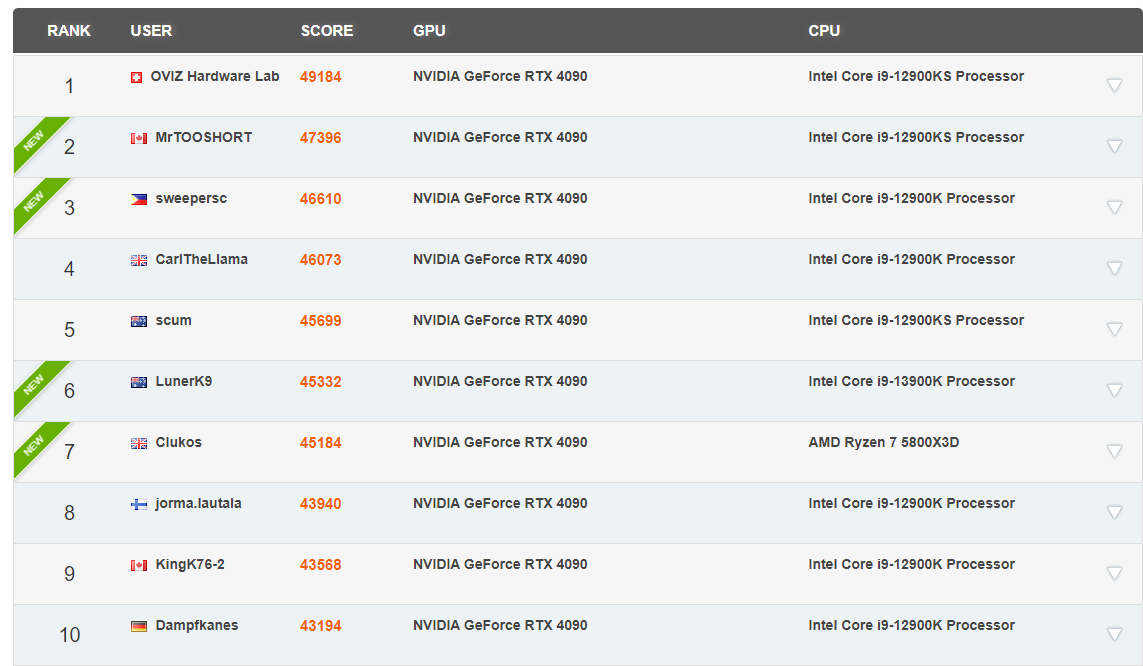Click the SCORE column header

(x=327, y=31)
